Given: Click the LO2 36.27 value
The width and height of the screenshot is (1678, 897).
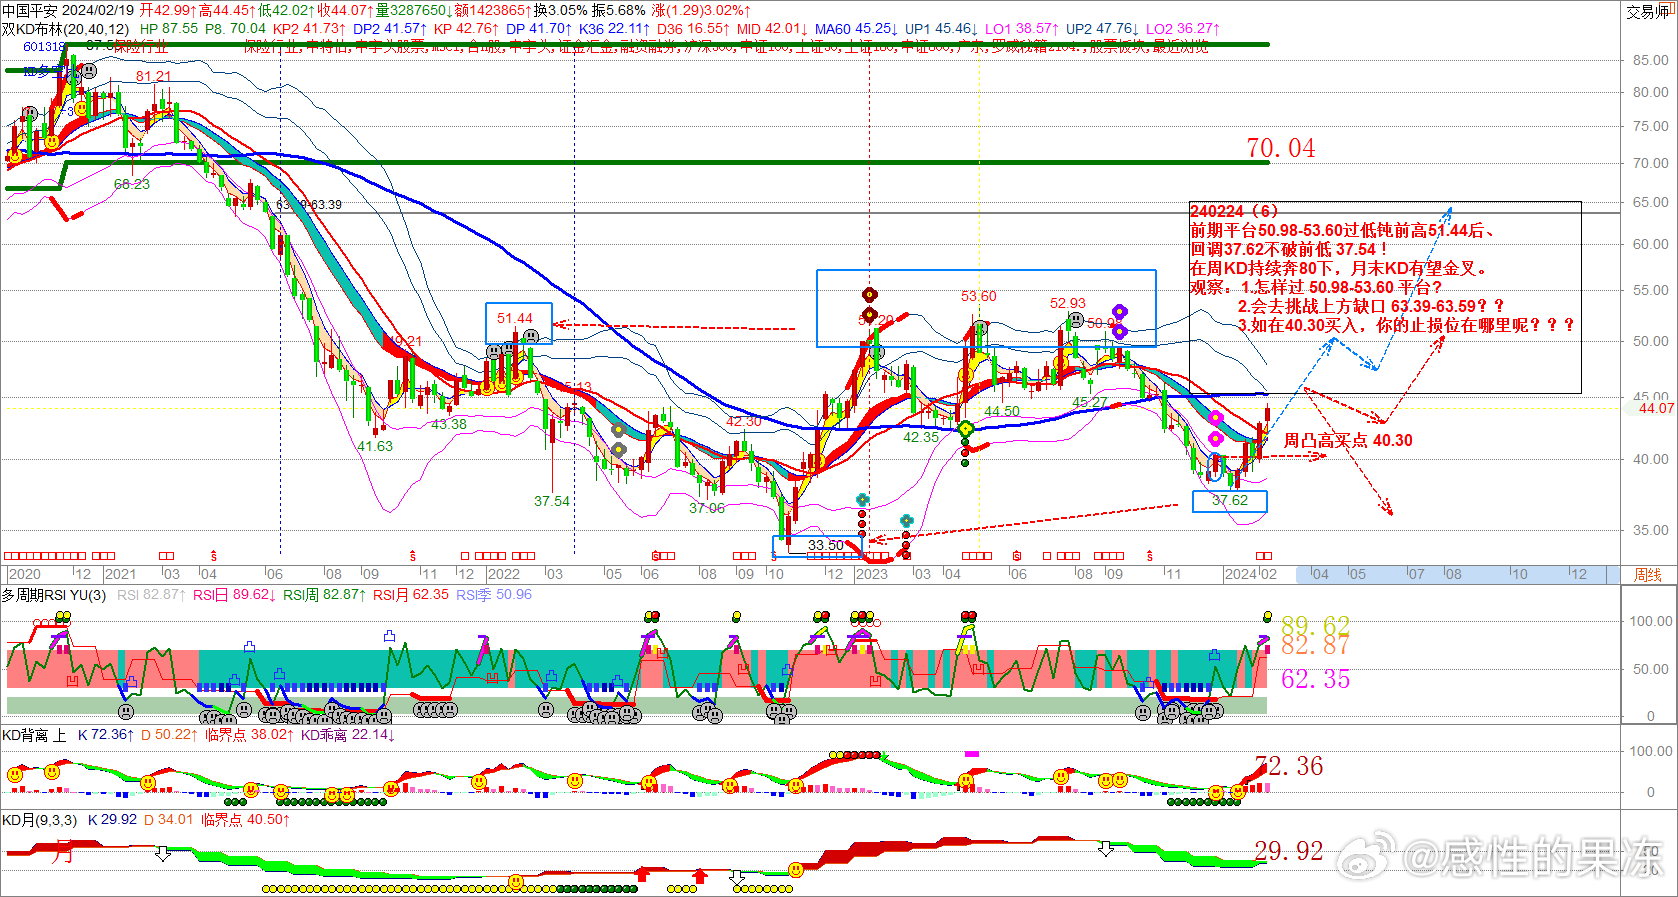Looking at the screenshot, I should coord(1183,29).
